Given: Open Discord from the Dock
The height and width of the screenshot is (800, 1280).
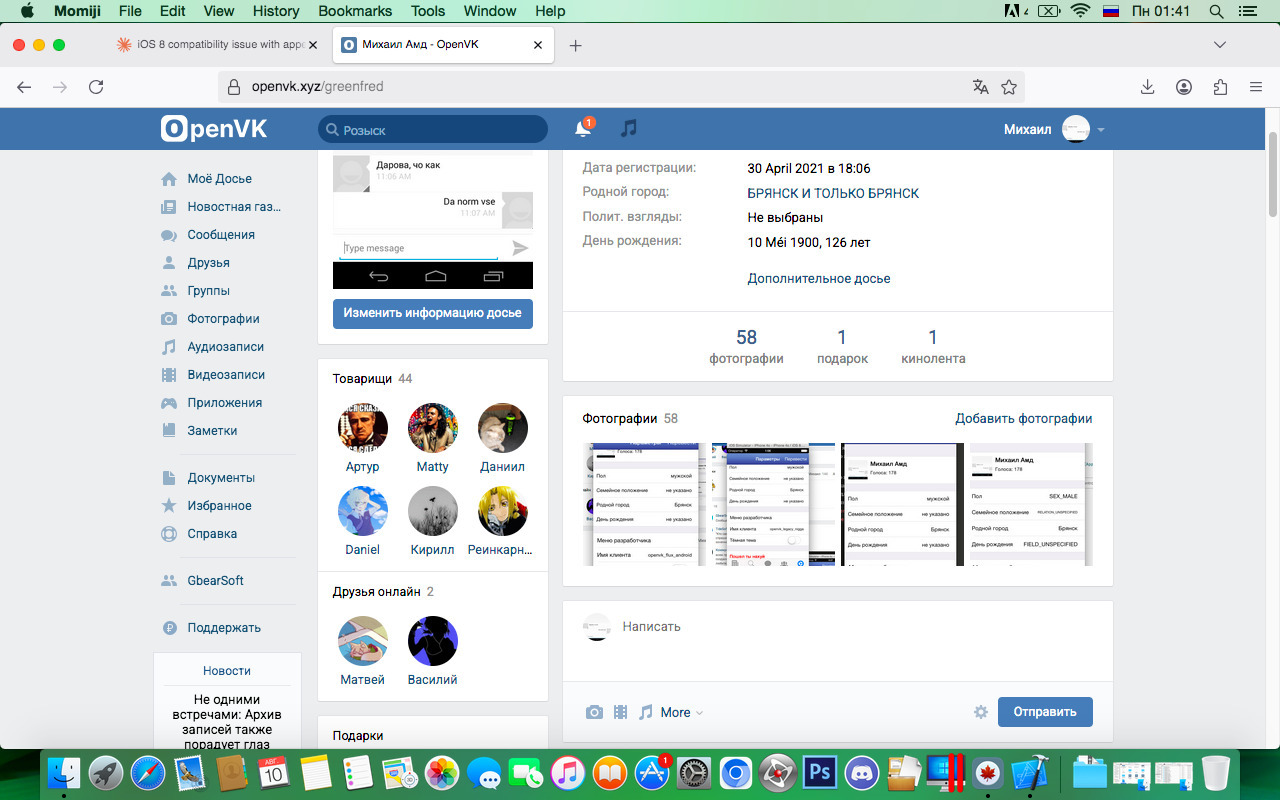Looking at the screenshot, I should (x=860, y=773).
